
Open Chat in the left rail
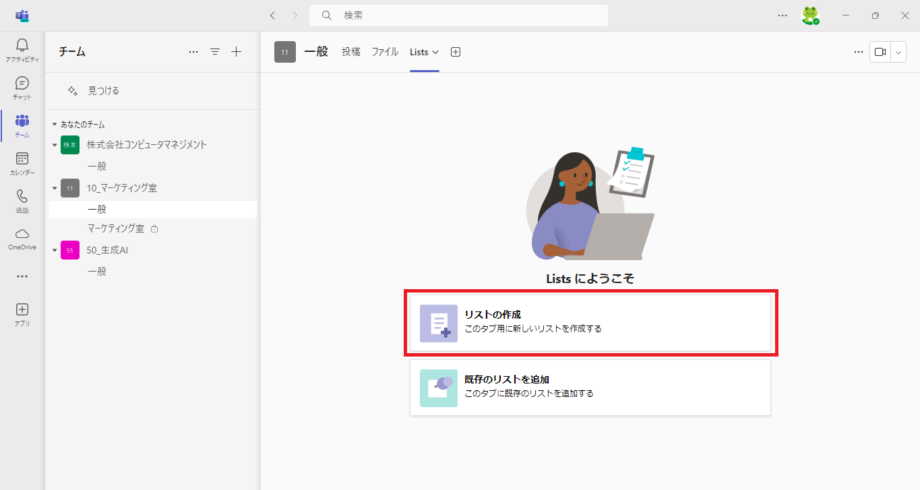point(22,87)
